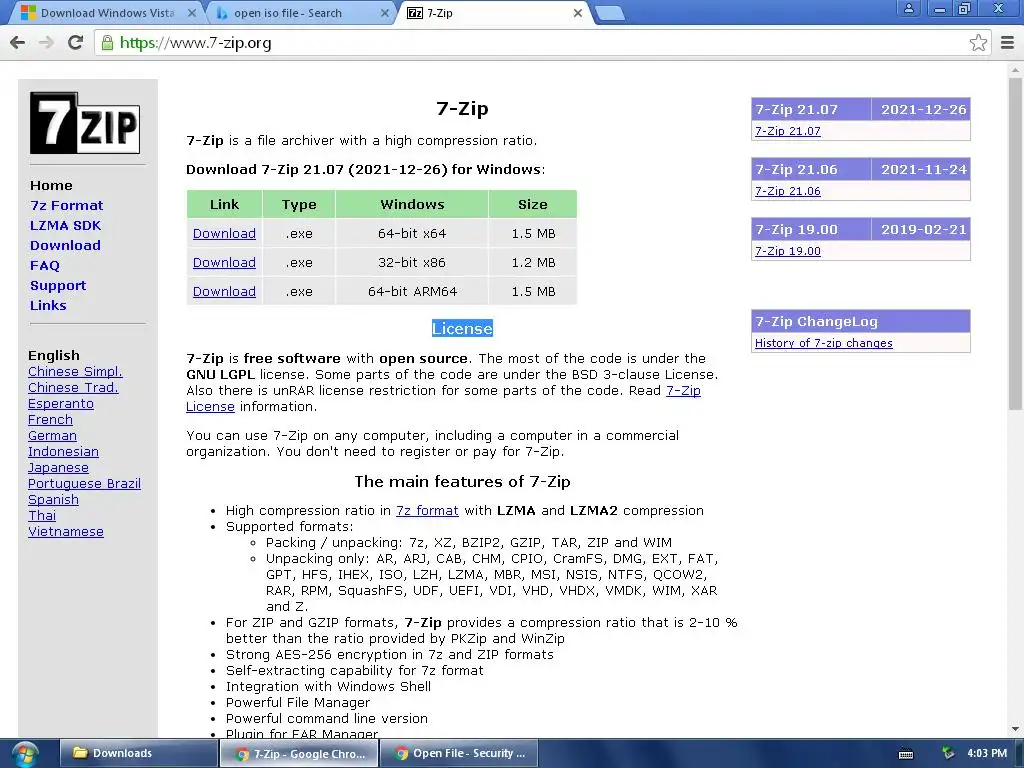Open the Download sidebar link
The image size is (1024, 768).
click(65, 246)
